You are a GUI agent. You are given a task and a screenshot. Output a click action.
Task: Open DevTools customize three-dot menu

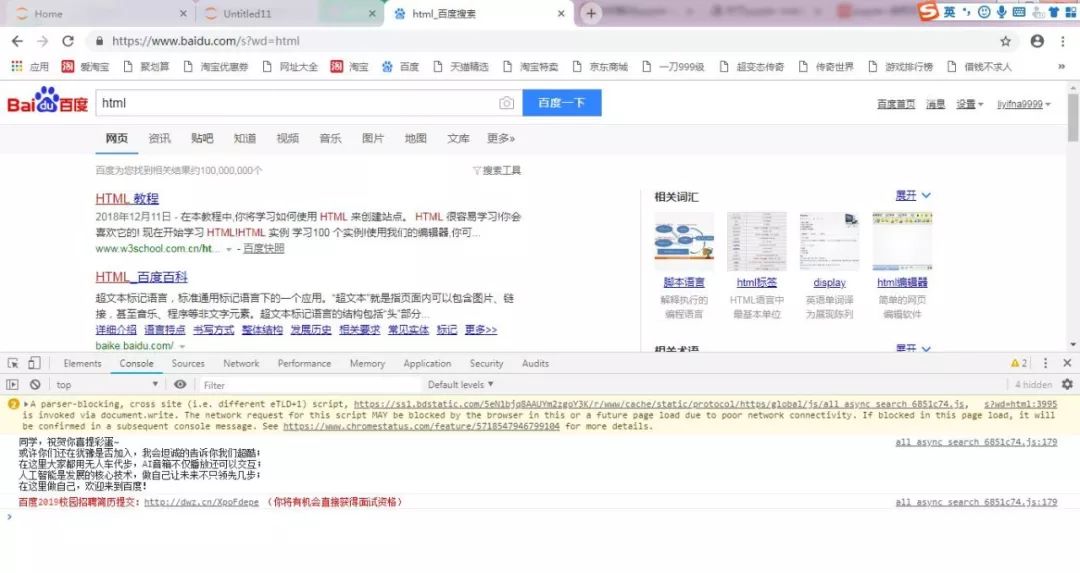[x=1046, y=363]
